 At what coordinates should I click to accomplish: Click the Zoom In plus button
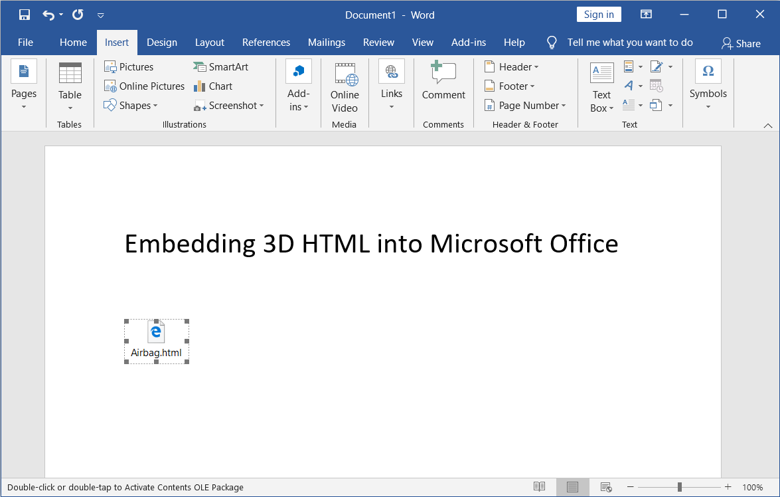(x=728, y=487)
